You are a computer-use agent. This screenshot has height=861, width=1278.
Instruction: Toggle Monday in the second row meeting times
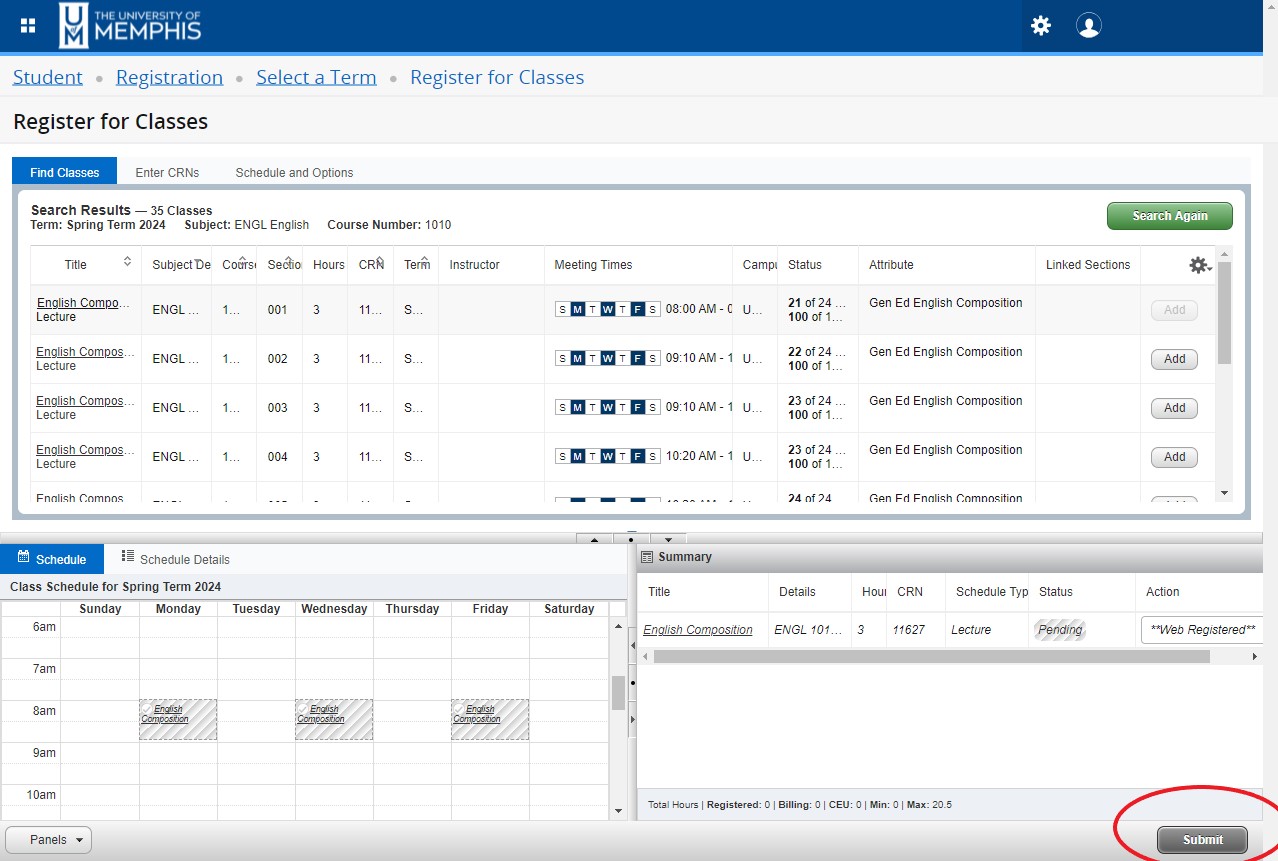[577, 357]
